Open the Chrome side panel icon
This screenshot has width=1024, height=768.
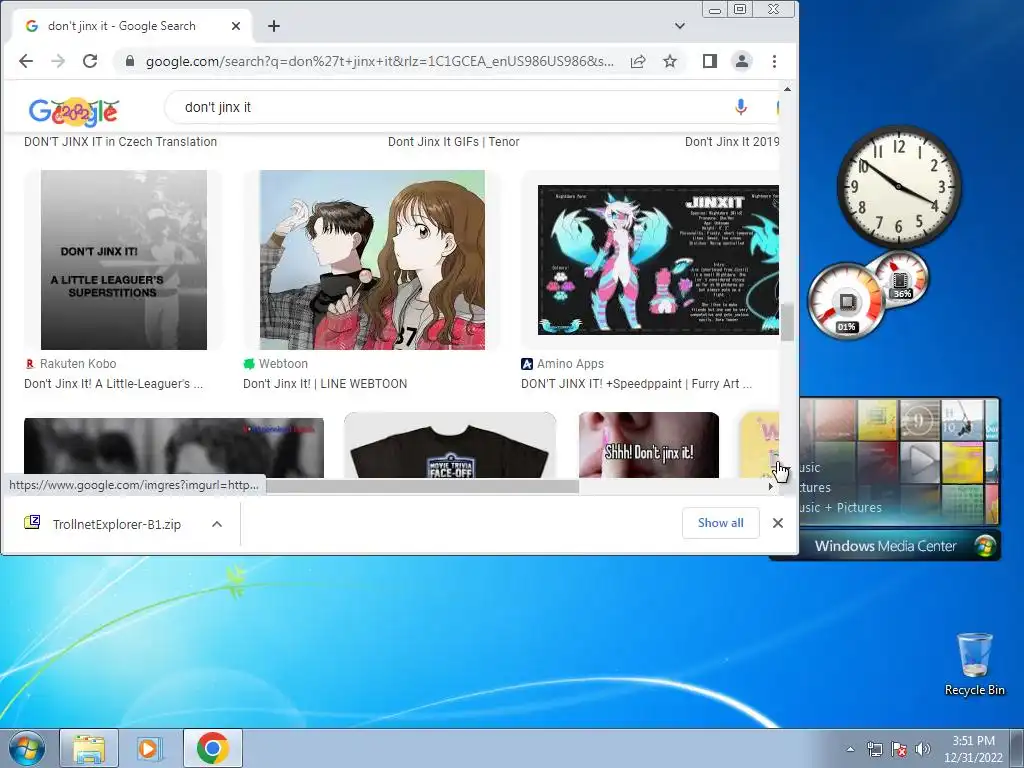(710, 61)
